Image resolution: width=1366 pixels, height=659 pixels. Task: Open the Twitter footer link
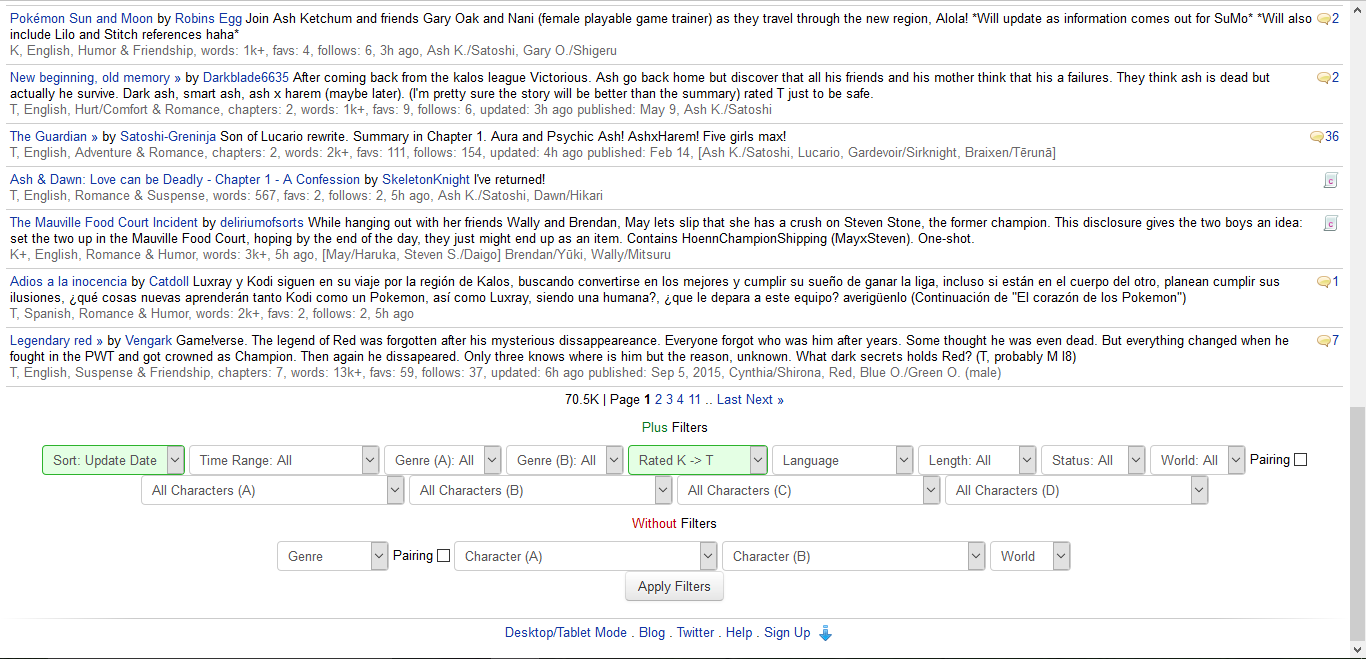(x=696, y=633)
